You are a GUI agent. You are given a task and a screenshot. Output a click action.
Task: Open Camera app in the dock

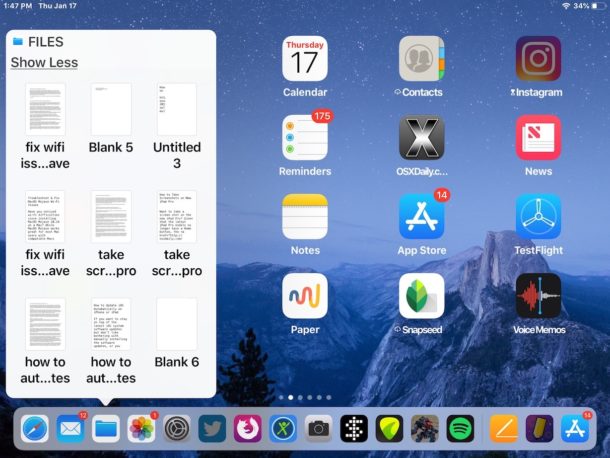pyautogui.click(x=318, y=429)
